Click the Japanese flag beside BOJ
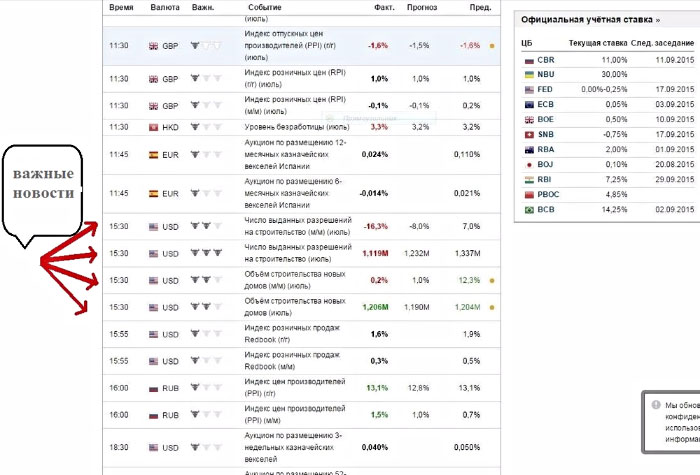This screenshot has height=475, width=700. click(x=528, y=165)
